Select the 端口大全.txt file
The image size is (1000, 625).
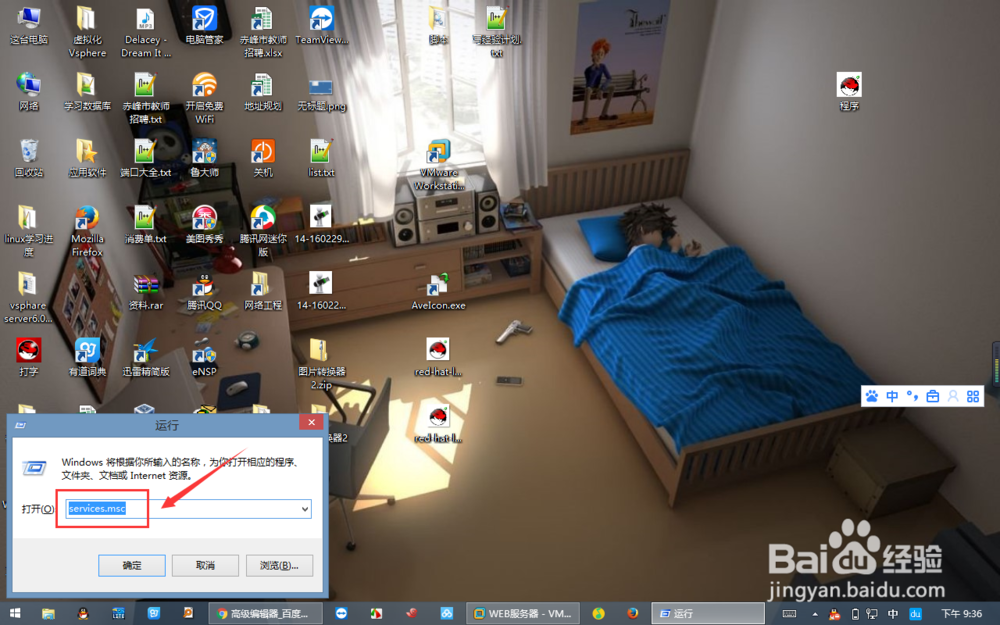(146, 158)
